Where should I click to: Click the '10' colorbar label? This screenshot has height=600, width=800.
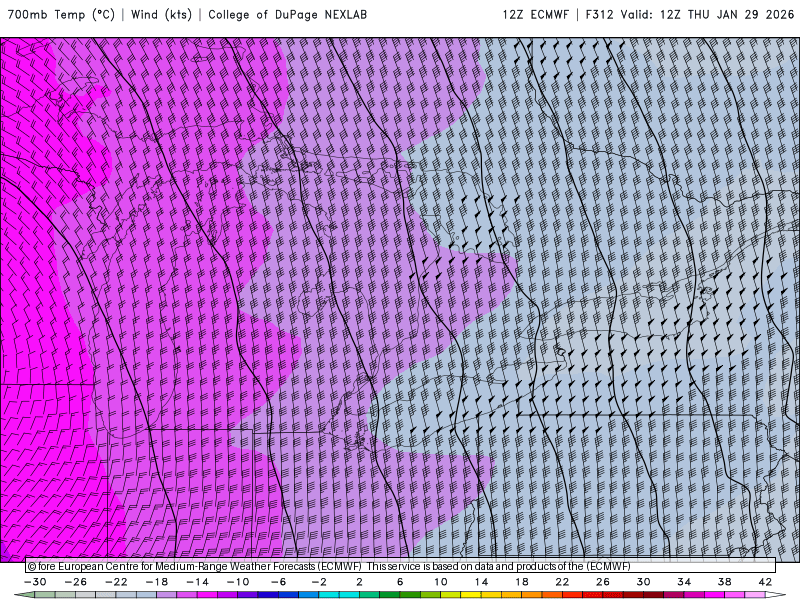pyautogui.click(x=441, y=582)
